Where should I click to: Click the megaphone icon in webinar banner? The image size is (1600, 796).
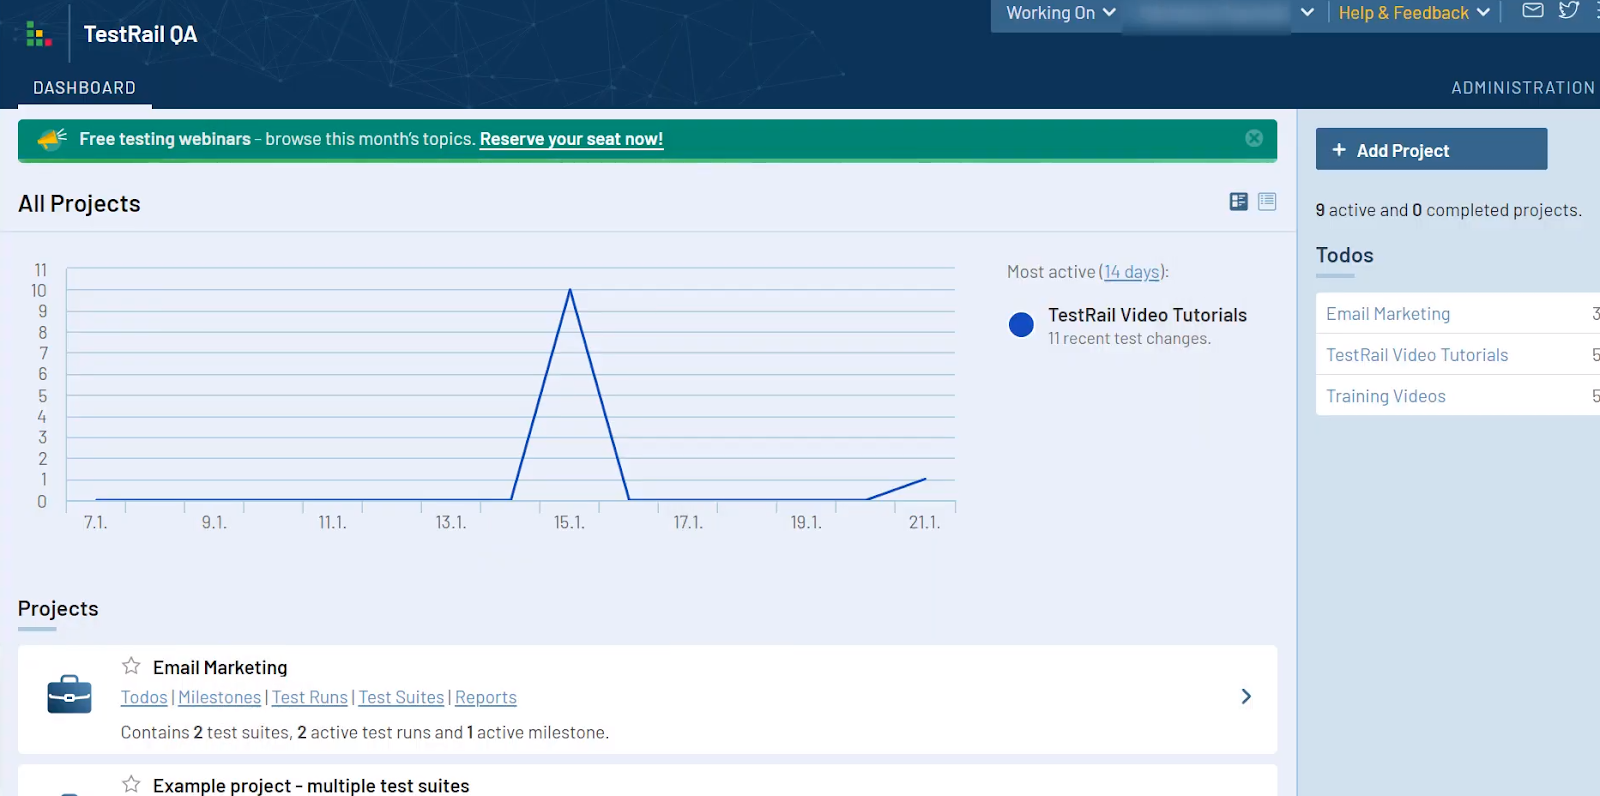[x=51, y=139]
